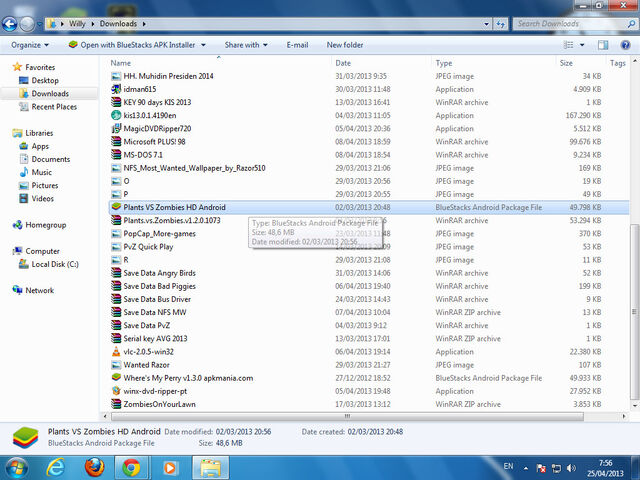Open the Windows Start orb
This screenshot has height=480, width=640.
tap(16, 468)
